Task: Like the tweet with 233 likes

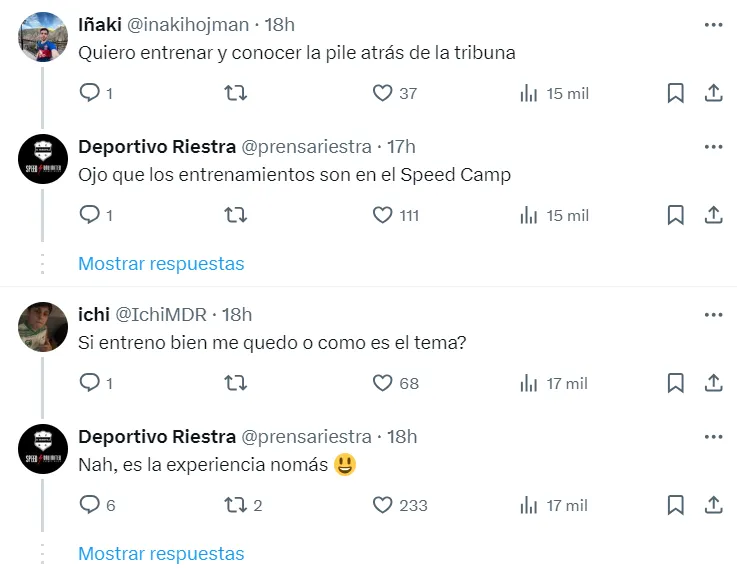Action: coord(382,505)
